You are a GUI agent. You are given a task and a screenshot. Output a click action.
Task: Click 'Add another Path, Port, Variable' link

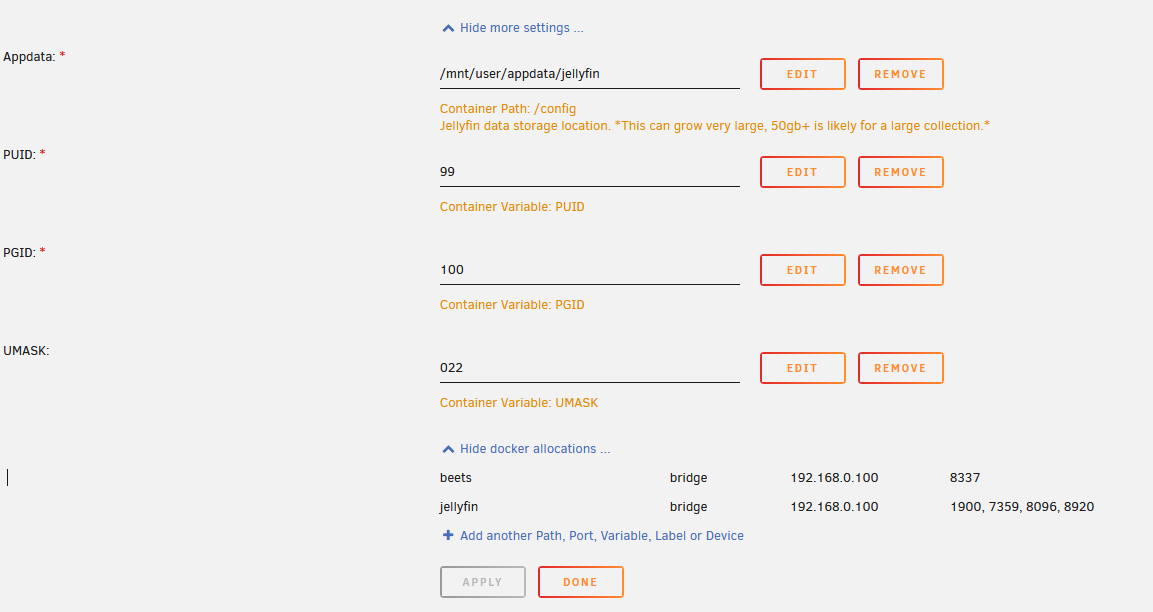coord(601,536)
